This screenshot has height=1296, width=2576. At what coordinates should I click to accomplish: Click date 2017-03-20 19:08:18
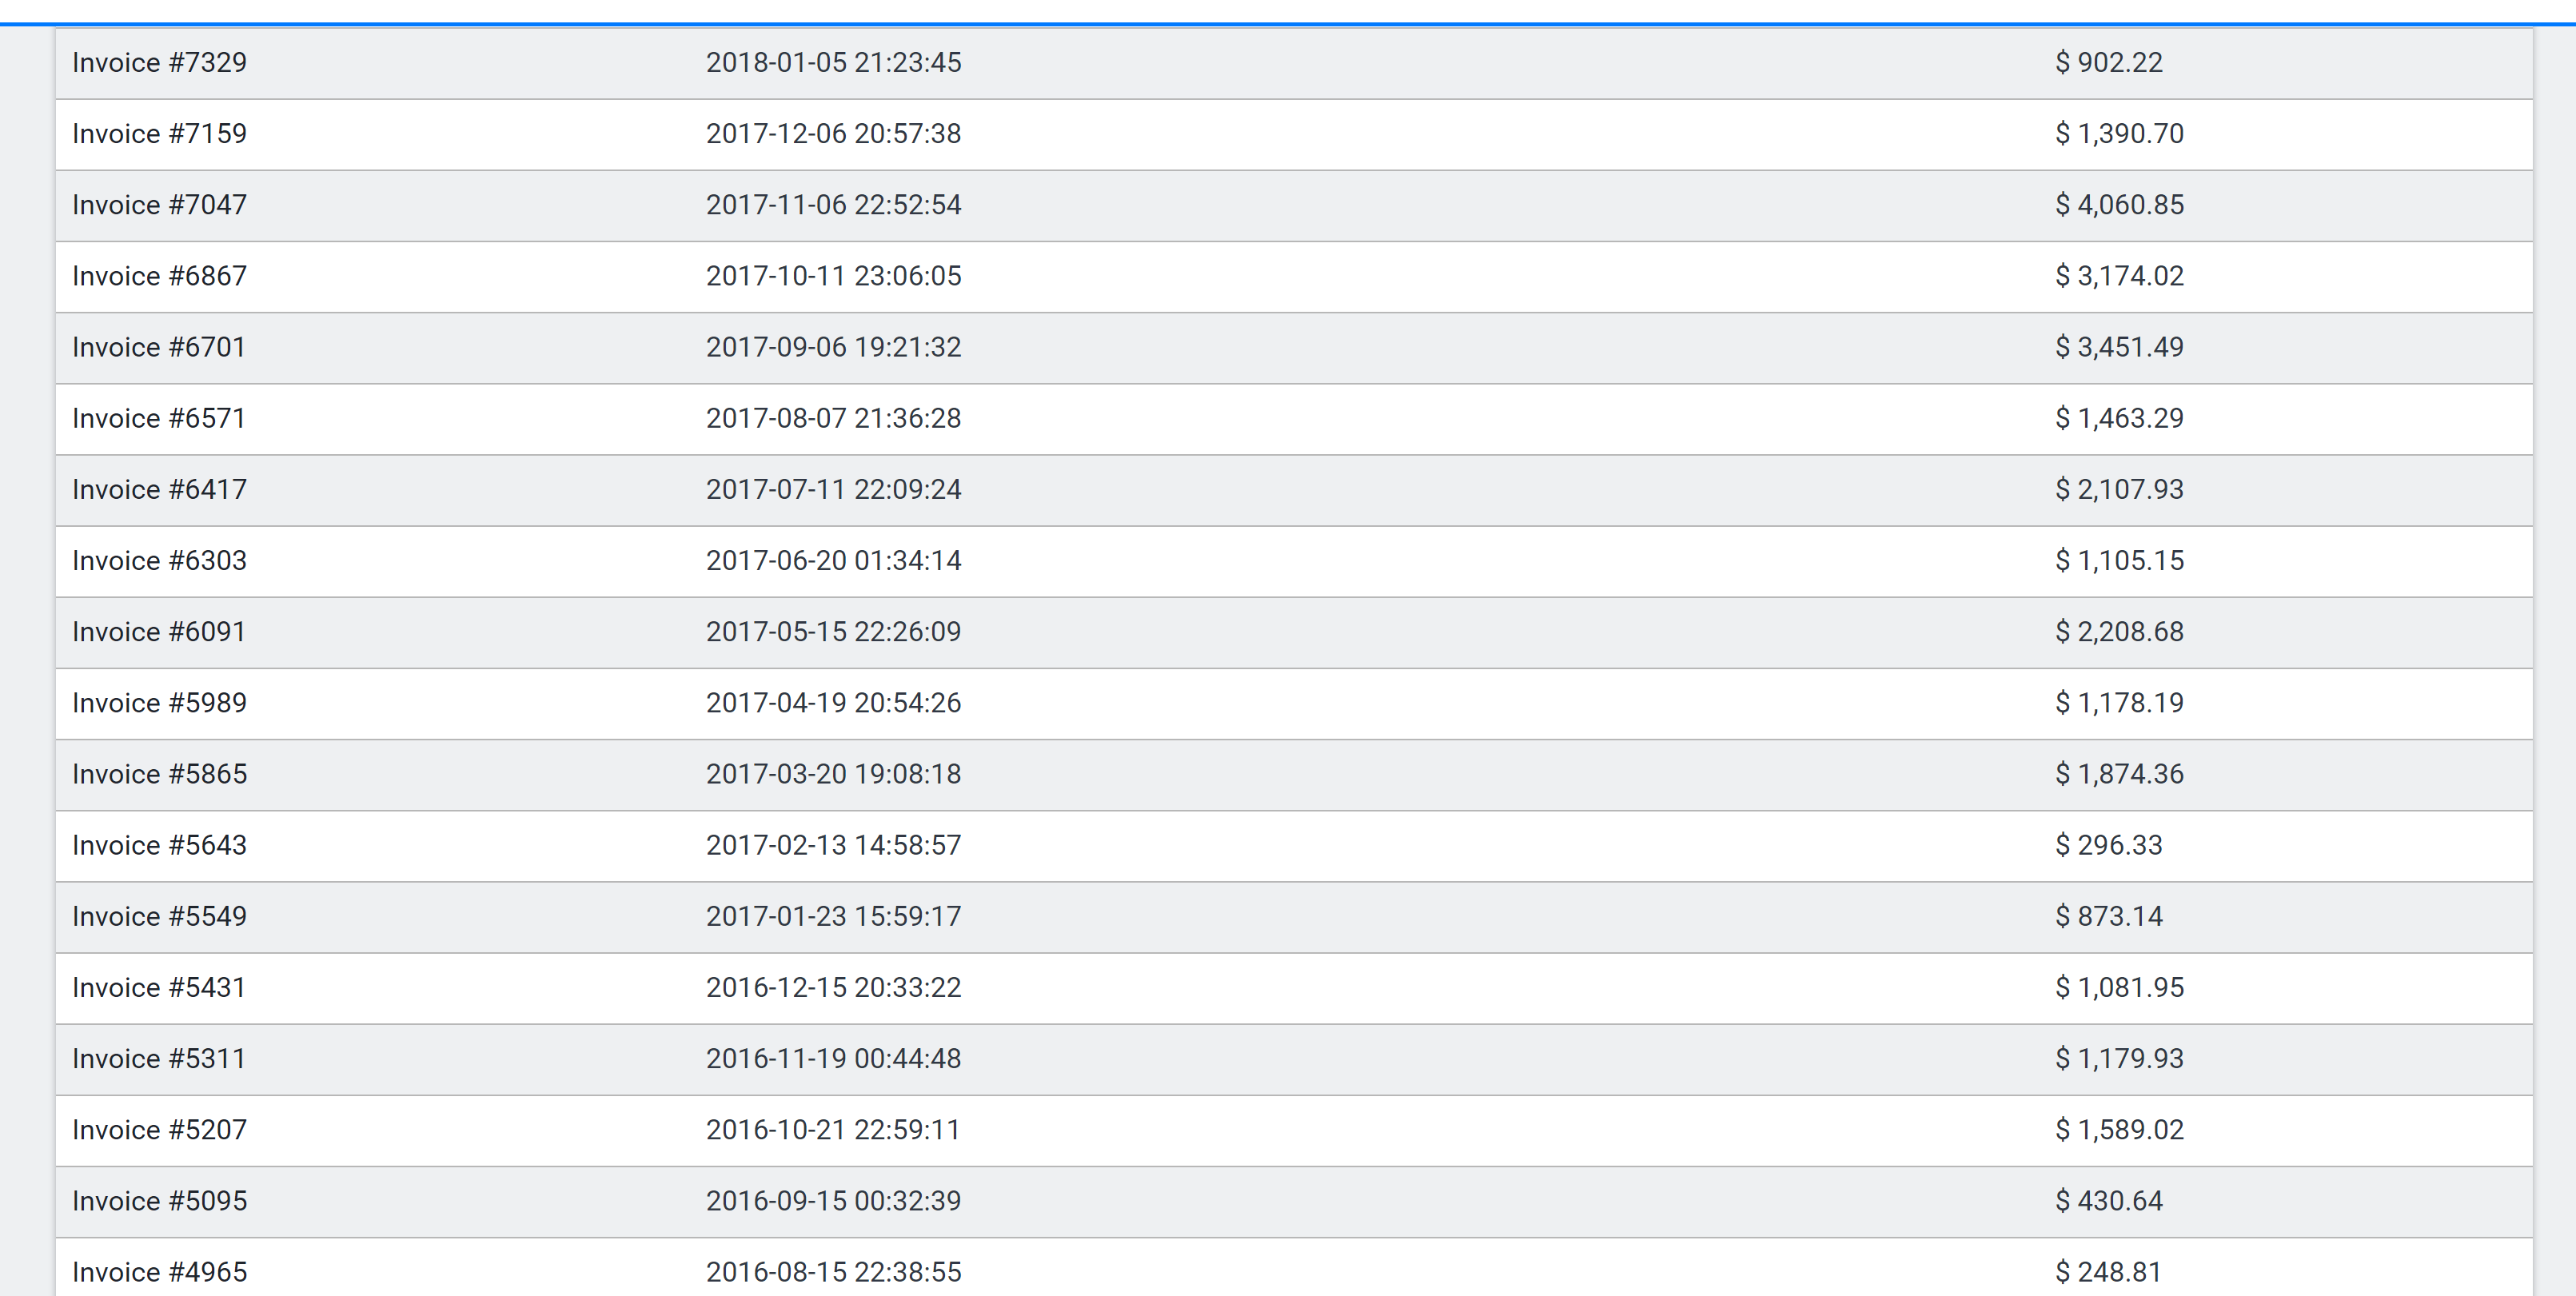[x=833, y=774]
